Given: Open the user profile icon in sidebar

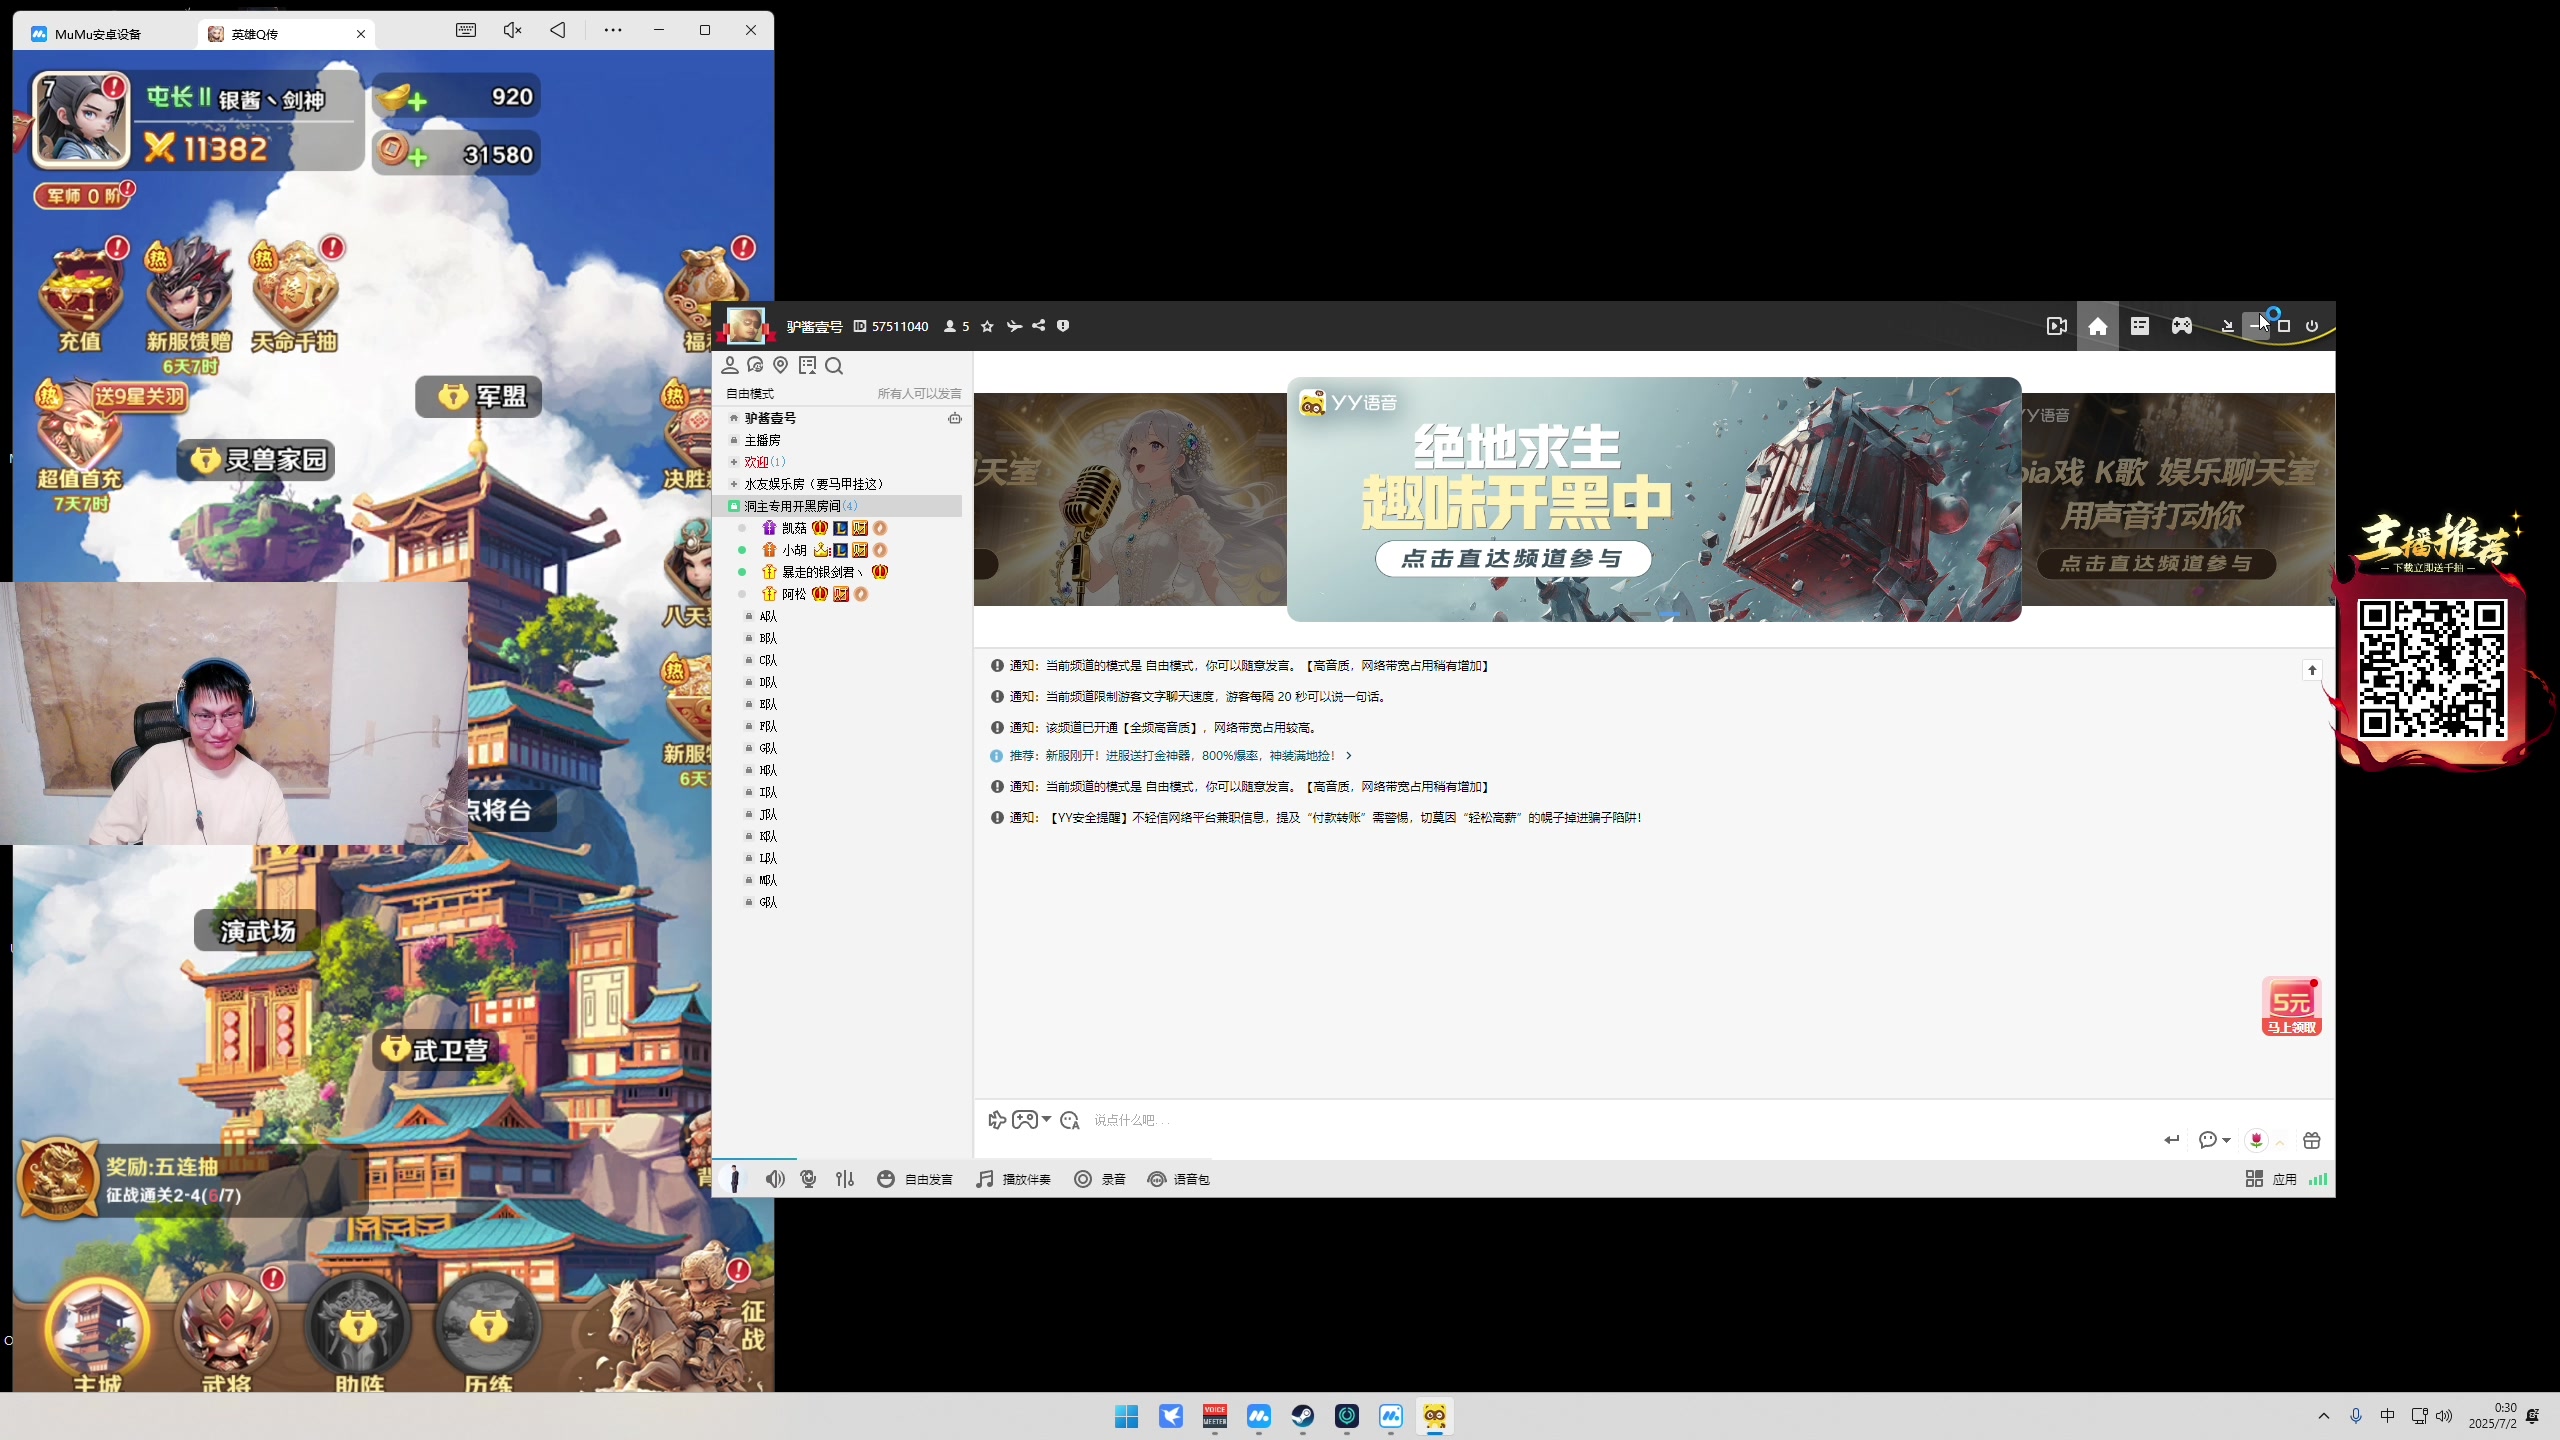Looking at the screenshot, I should (x=730, y=366).
